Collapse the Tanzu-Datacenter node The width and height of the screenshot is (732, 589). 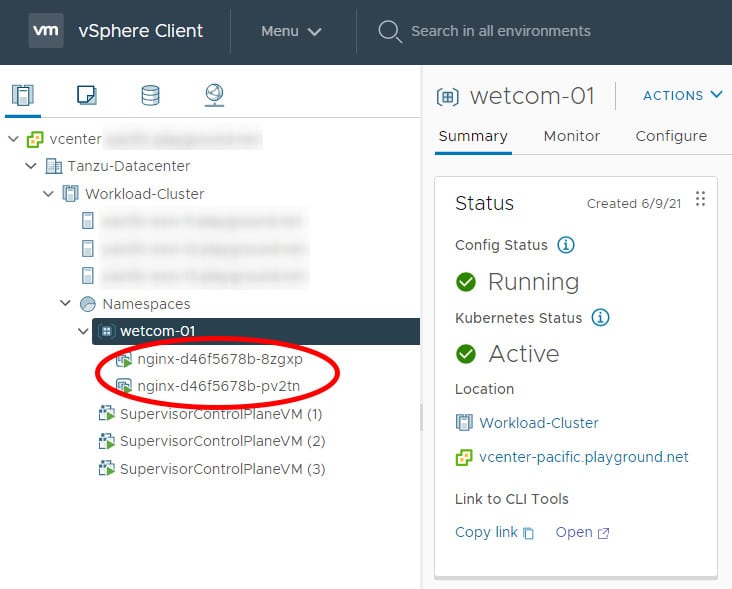[x=31, y=166]
